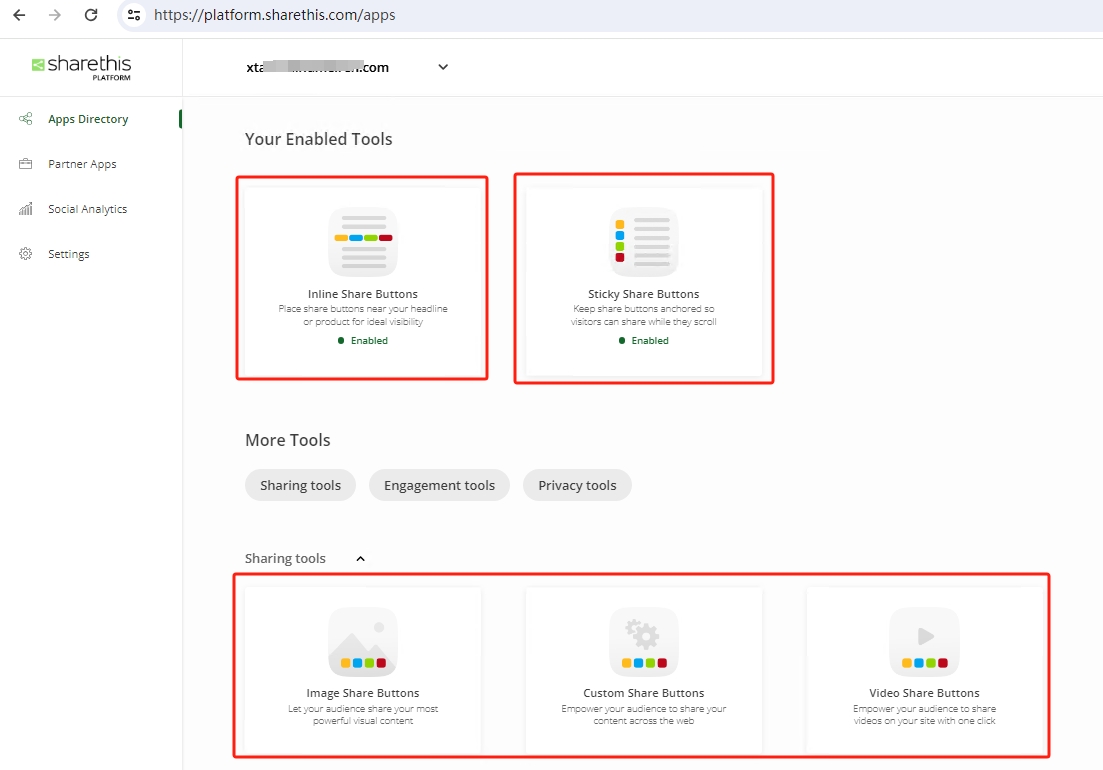Screen dimensions: 1103x770
Task: Click the Sticky Share Buttons icon
Action: click(x=644, y=242)
